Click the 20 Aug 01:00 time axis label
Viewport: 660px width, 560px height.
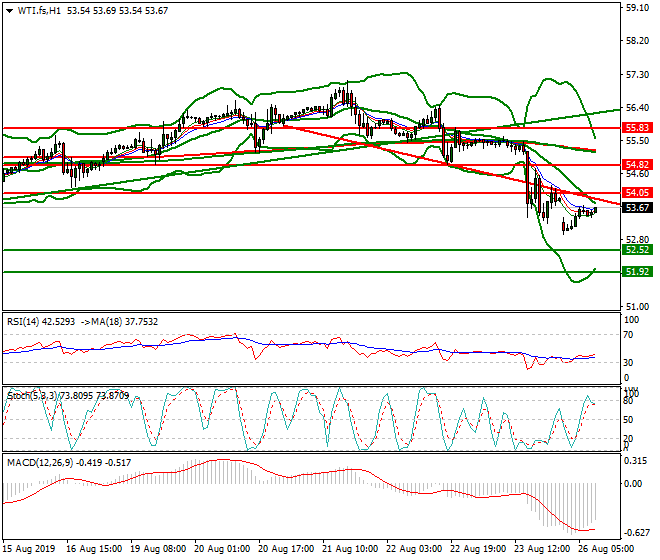point(222,549)
